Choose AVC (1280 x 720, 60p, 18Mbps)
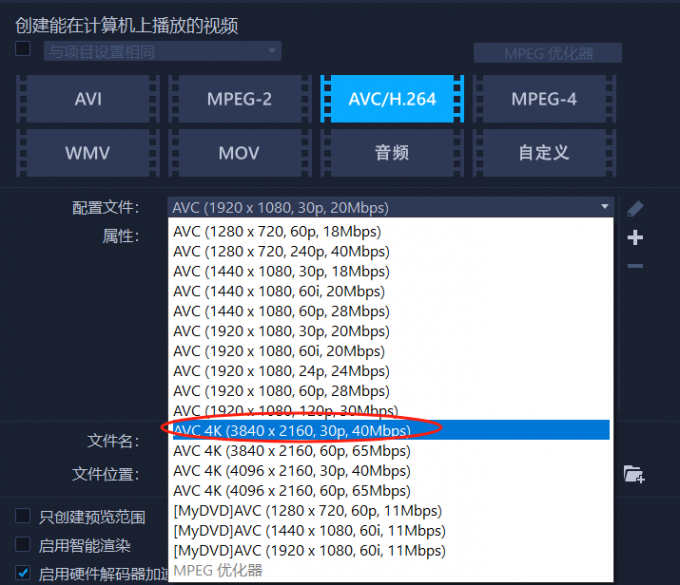This screenshot has width=680, height=585. (x=391, y=232)
